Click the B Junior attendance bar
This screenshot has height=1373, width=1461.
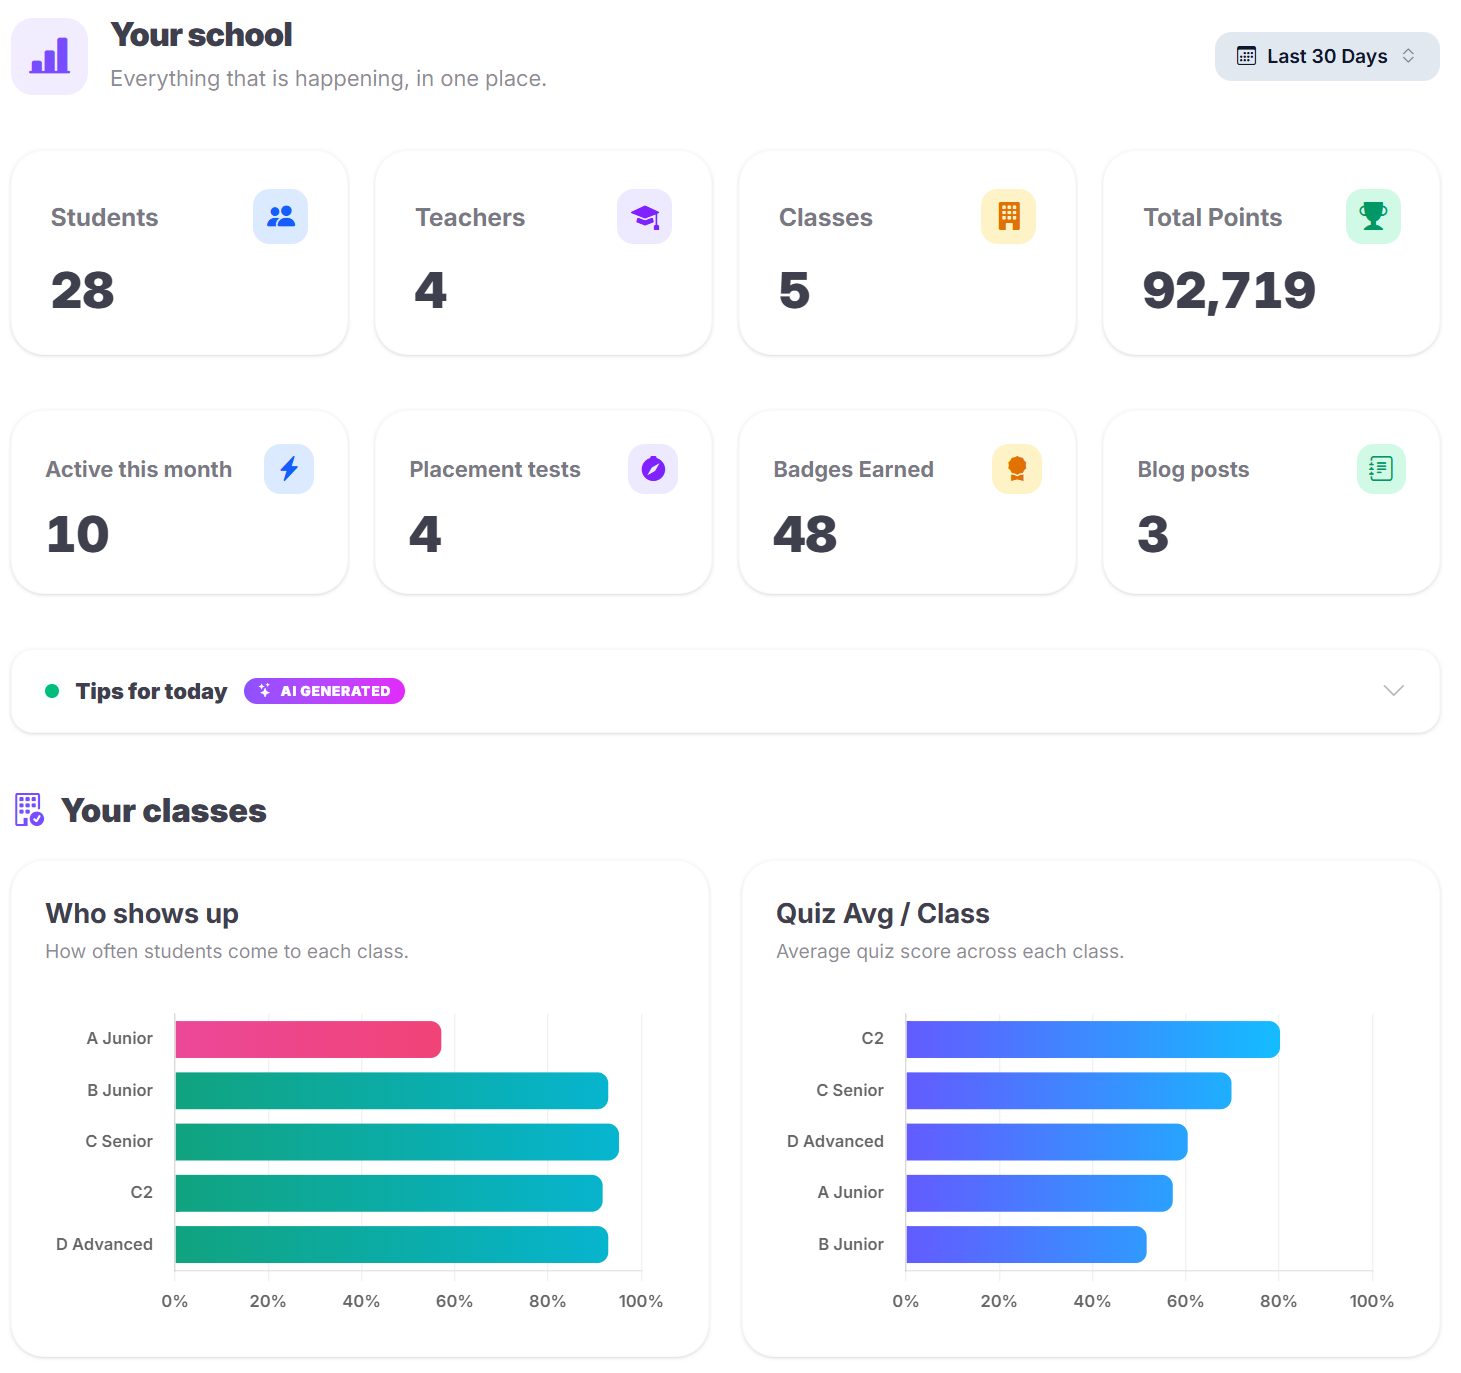pos(391,1090)
